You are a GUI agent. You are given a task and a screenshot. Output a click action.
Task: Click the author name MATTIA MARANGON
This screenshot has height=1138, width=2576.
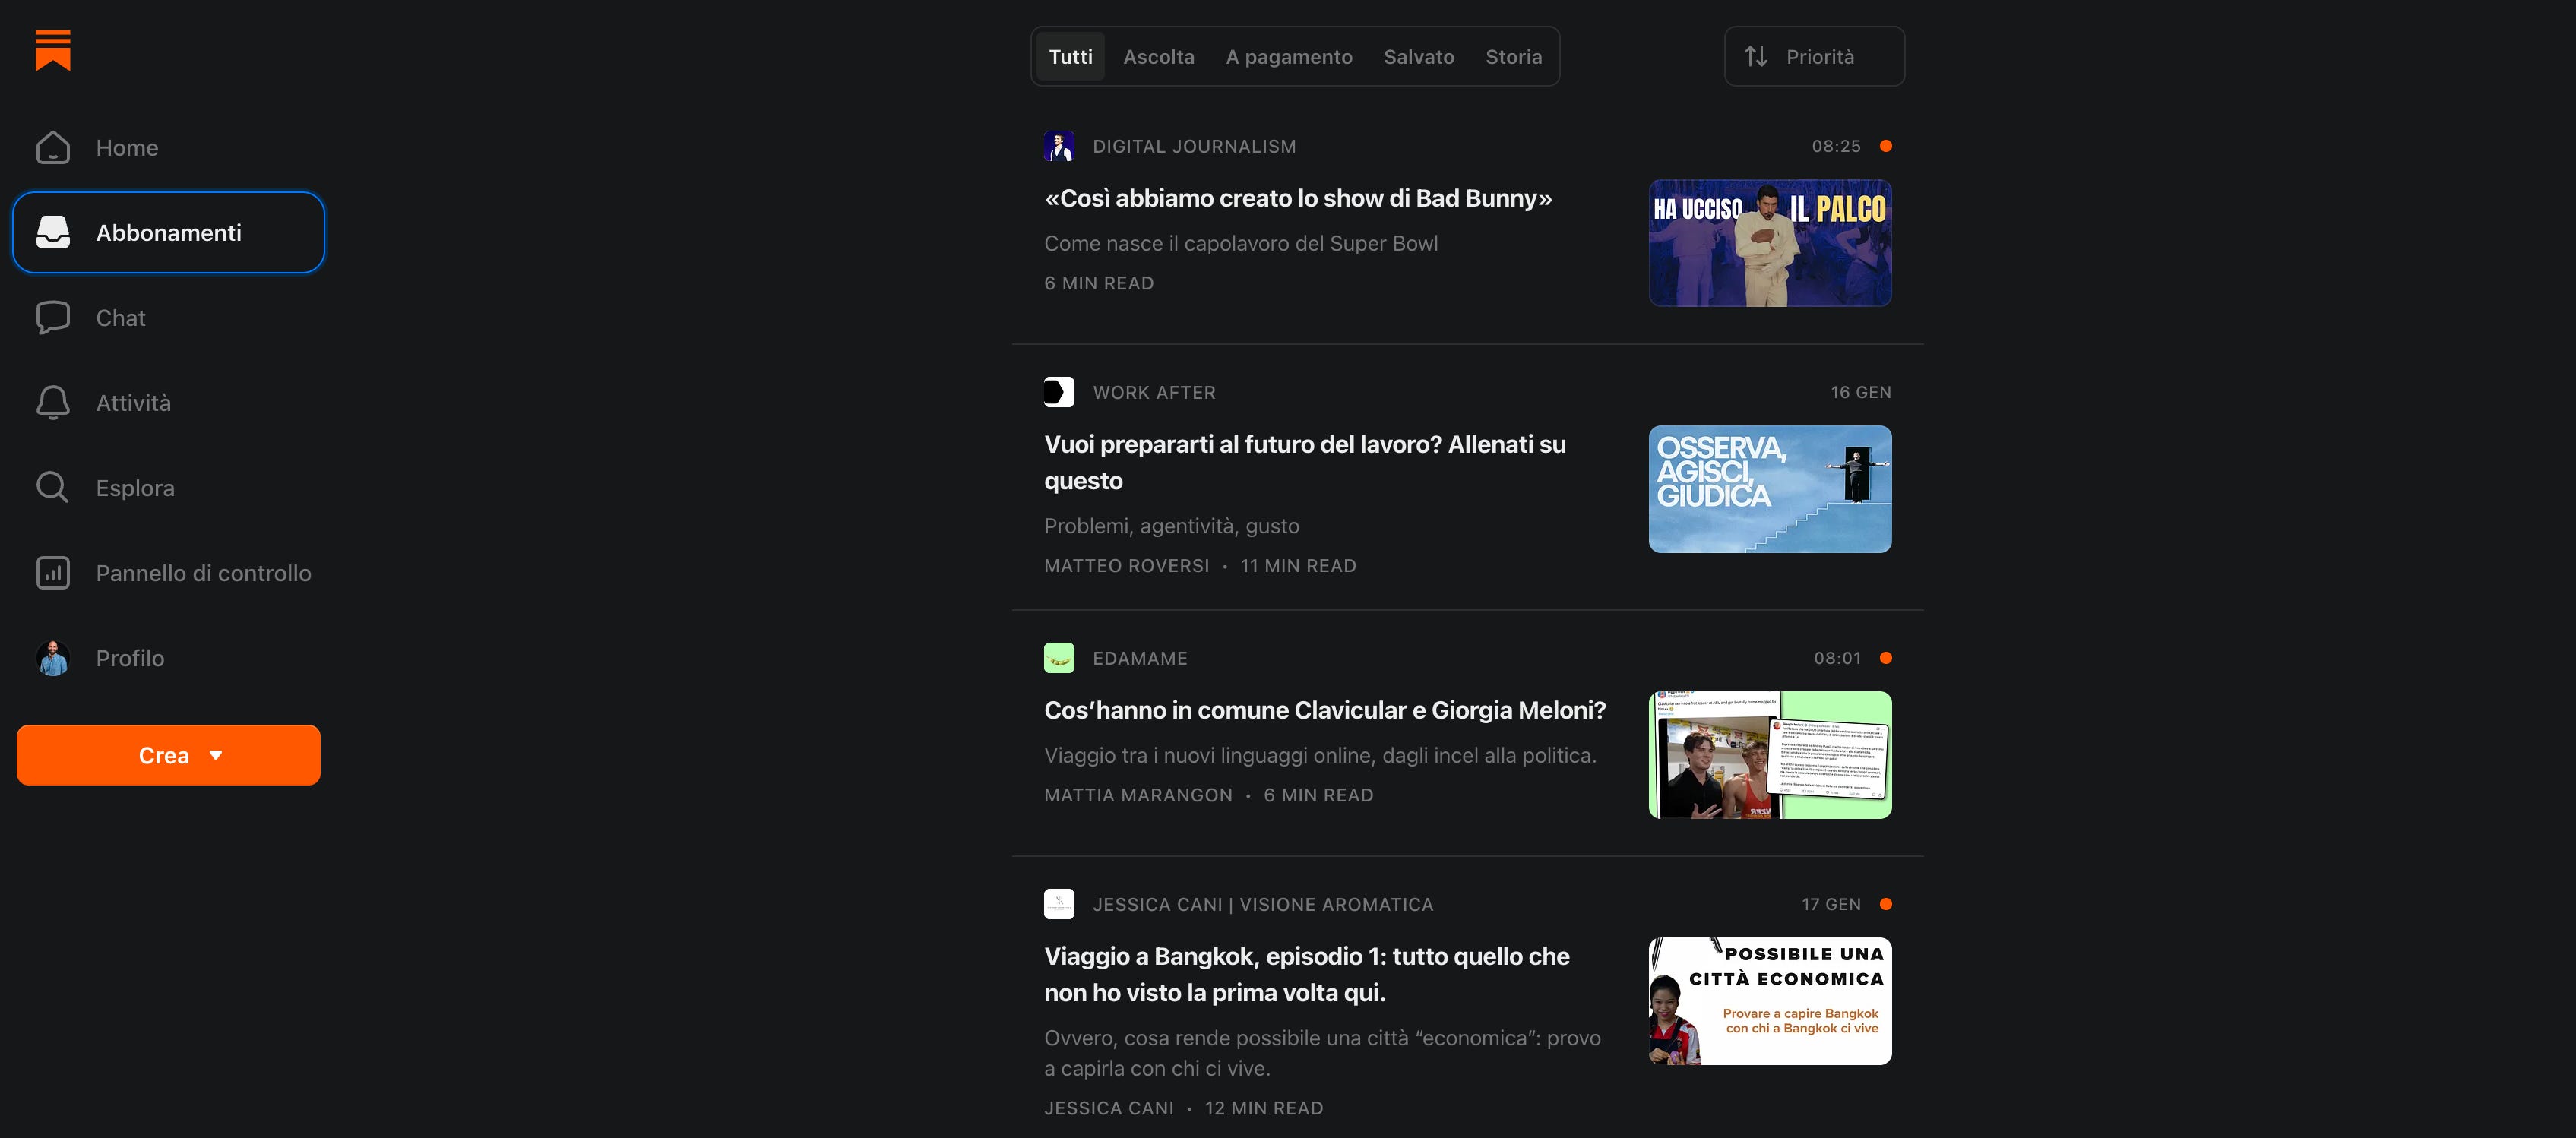coord(1138,795)
